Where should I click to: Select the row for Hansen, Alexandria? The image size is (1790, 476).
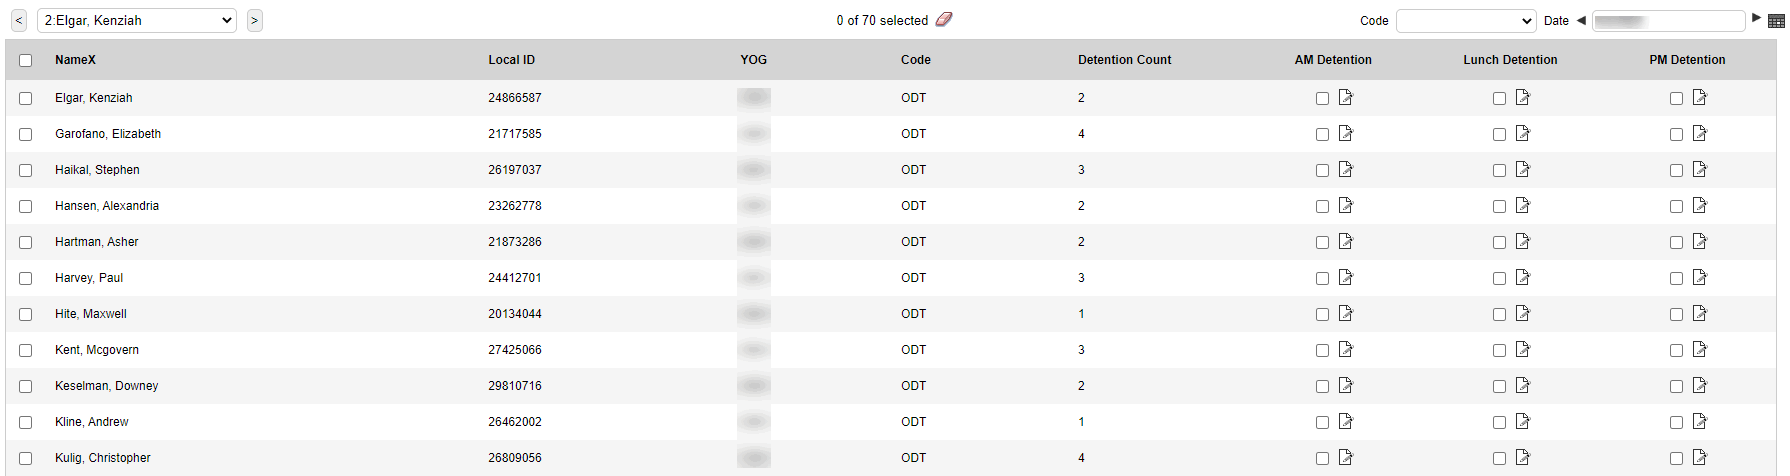[x=26, y=206]
